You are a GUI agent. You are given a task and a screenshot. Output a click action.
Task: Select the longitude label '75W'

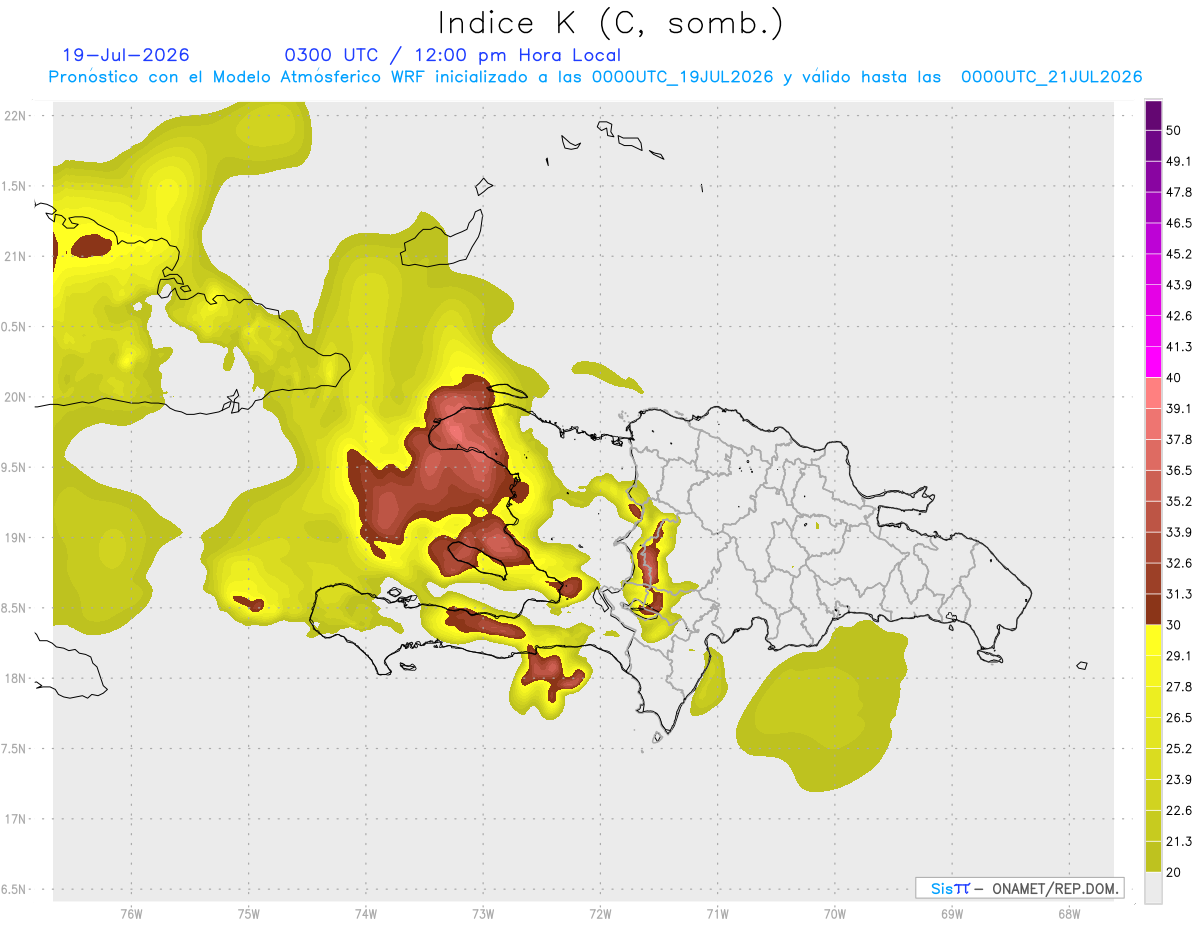click(x=248, y=914)
